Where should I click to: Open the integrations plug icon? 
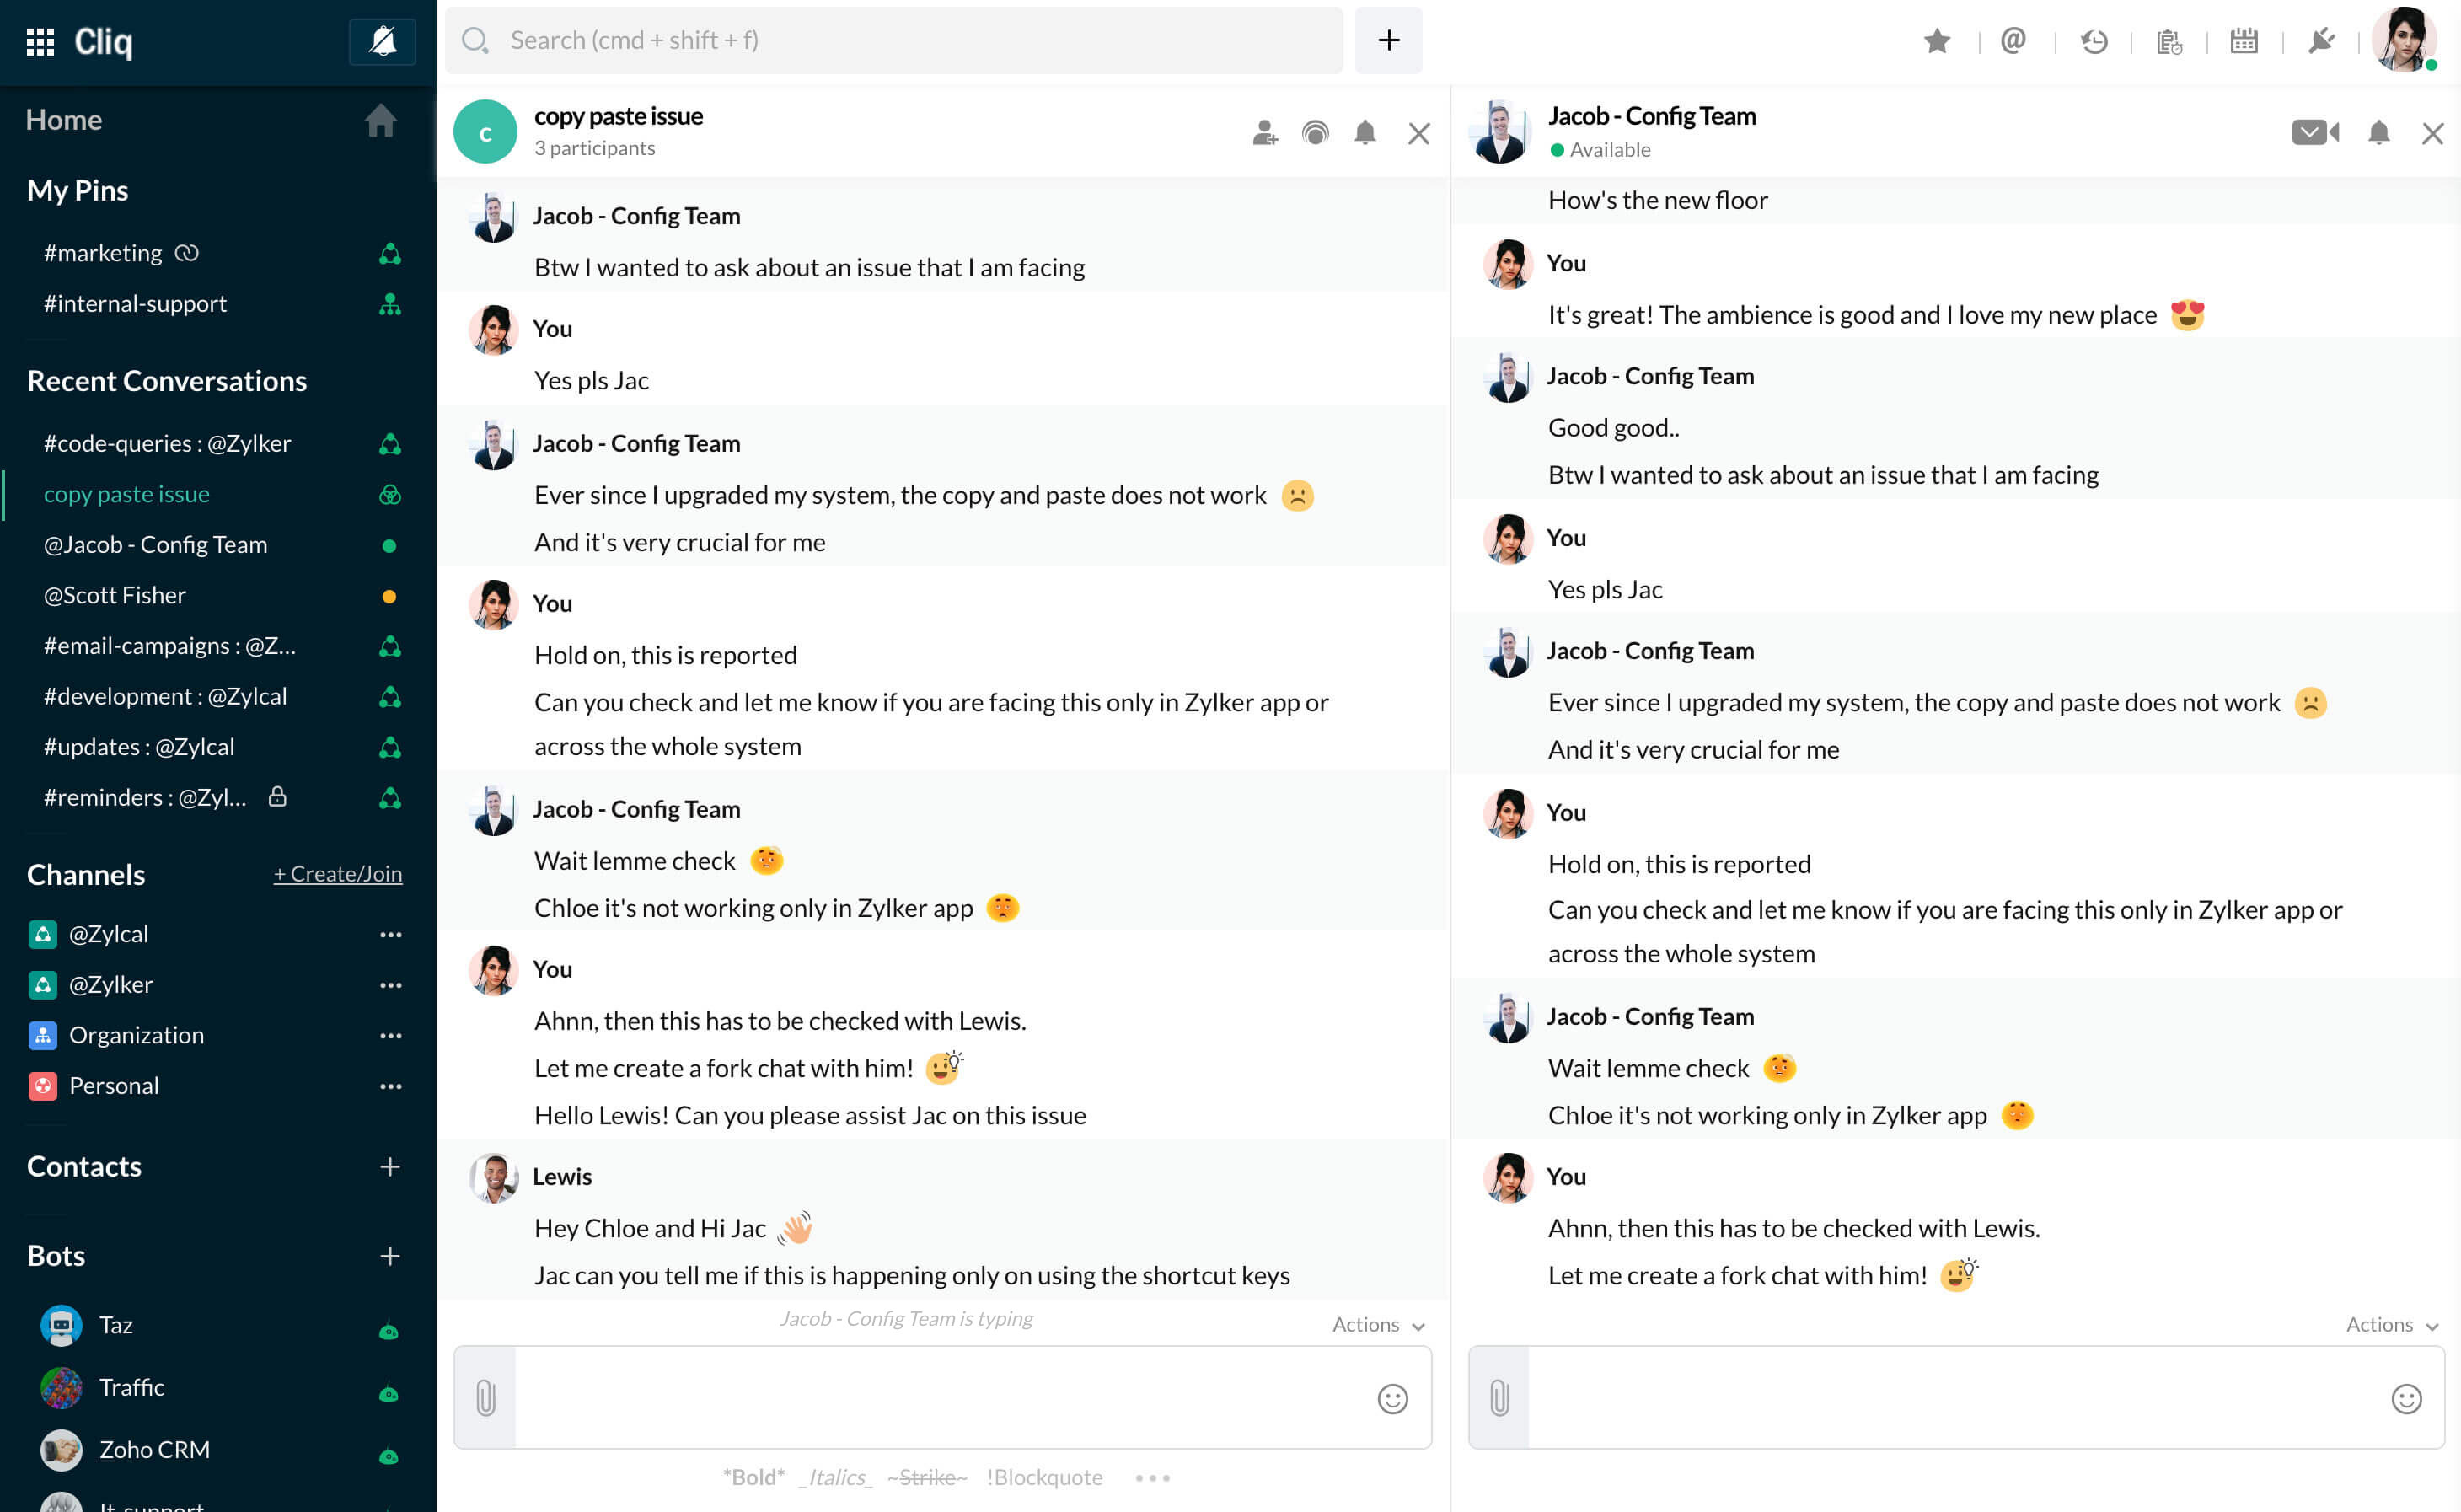(2321, 41)
